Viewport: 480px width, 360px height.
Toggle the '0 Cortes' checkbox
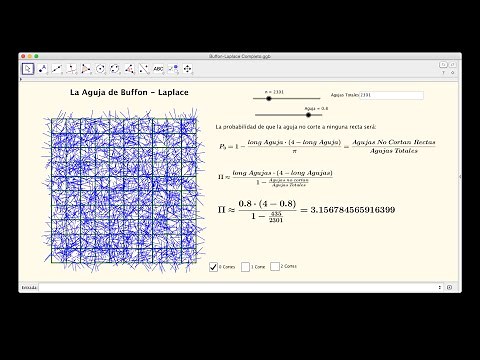(x=213, y=267)
